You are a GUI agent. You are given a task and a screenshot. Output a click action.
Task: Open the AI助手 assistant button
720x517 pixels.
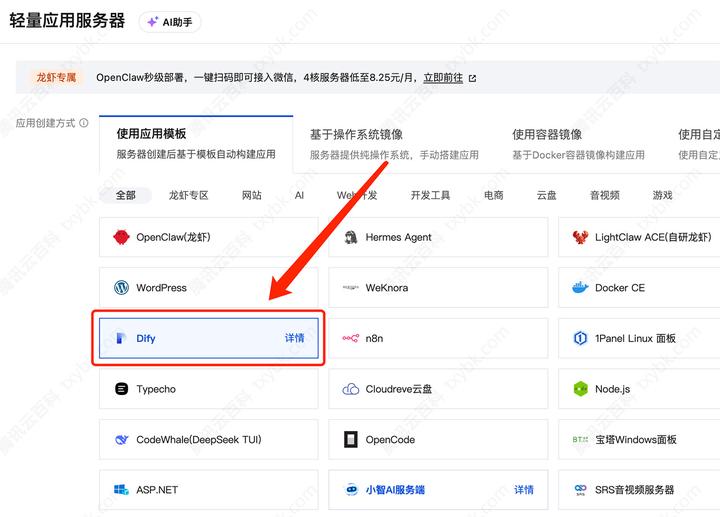(x=170, y=22)
